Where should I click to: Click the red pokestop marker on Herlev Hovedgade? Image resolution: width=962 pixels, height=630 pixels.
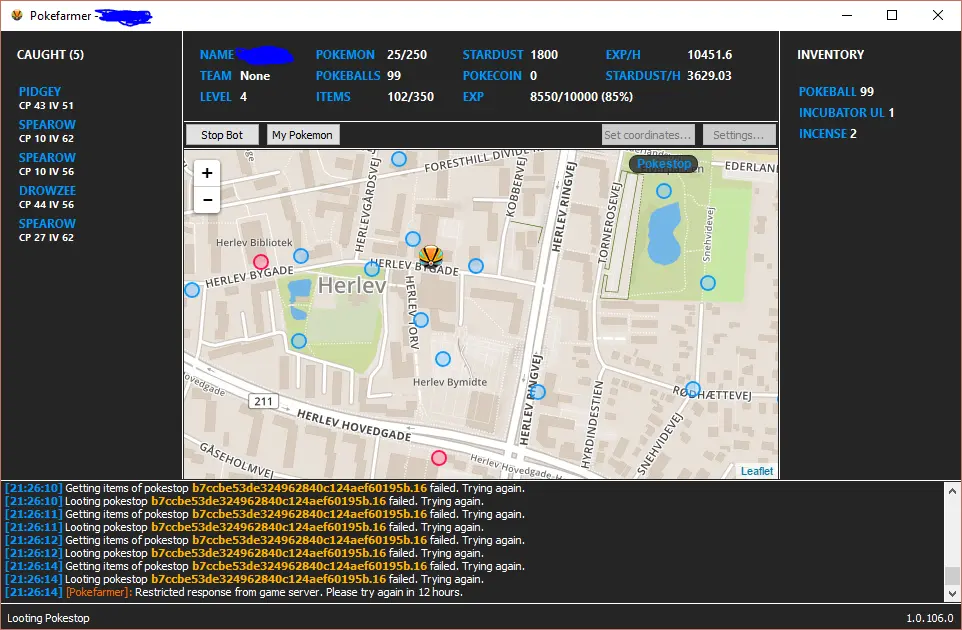[439, 458]
